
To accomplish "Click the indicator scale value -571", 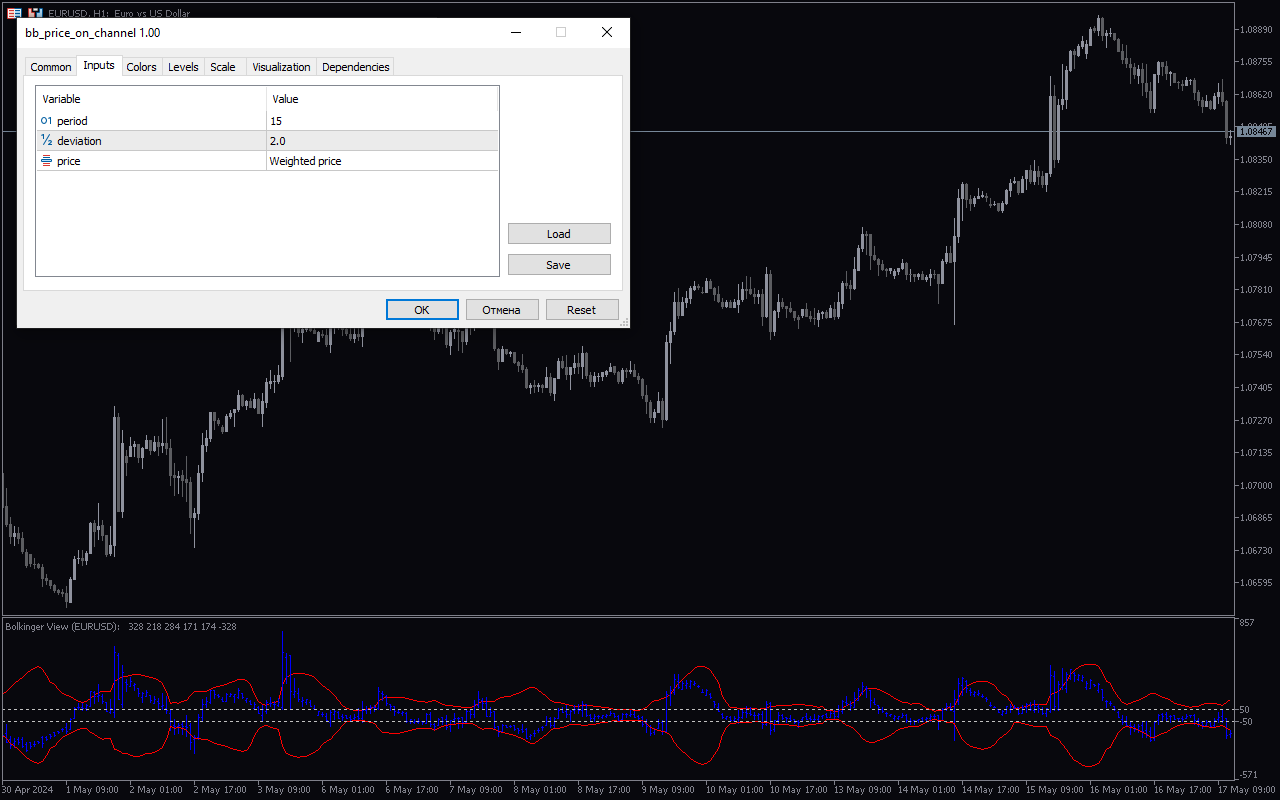I will (x=1248, y=775).
